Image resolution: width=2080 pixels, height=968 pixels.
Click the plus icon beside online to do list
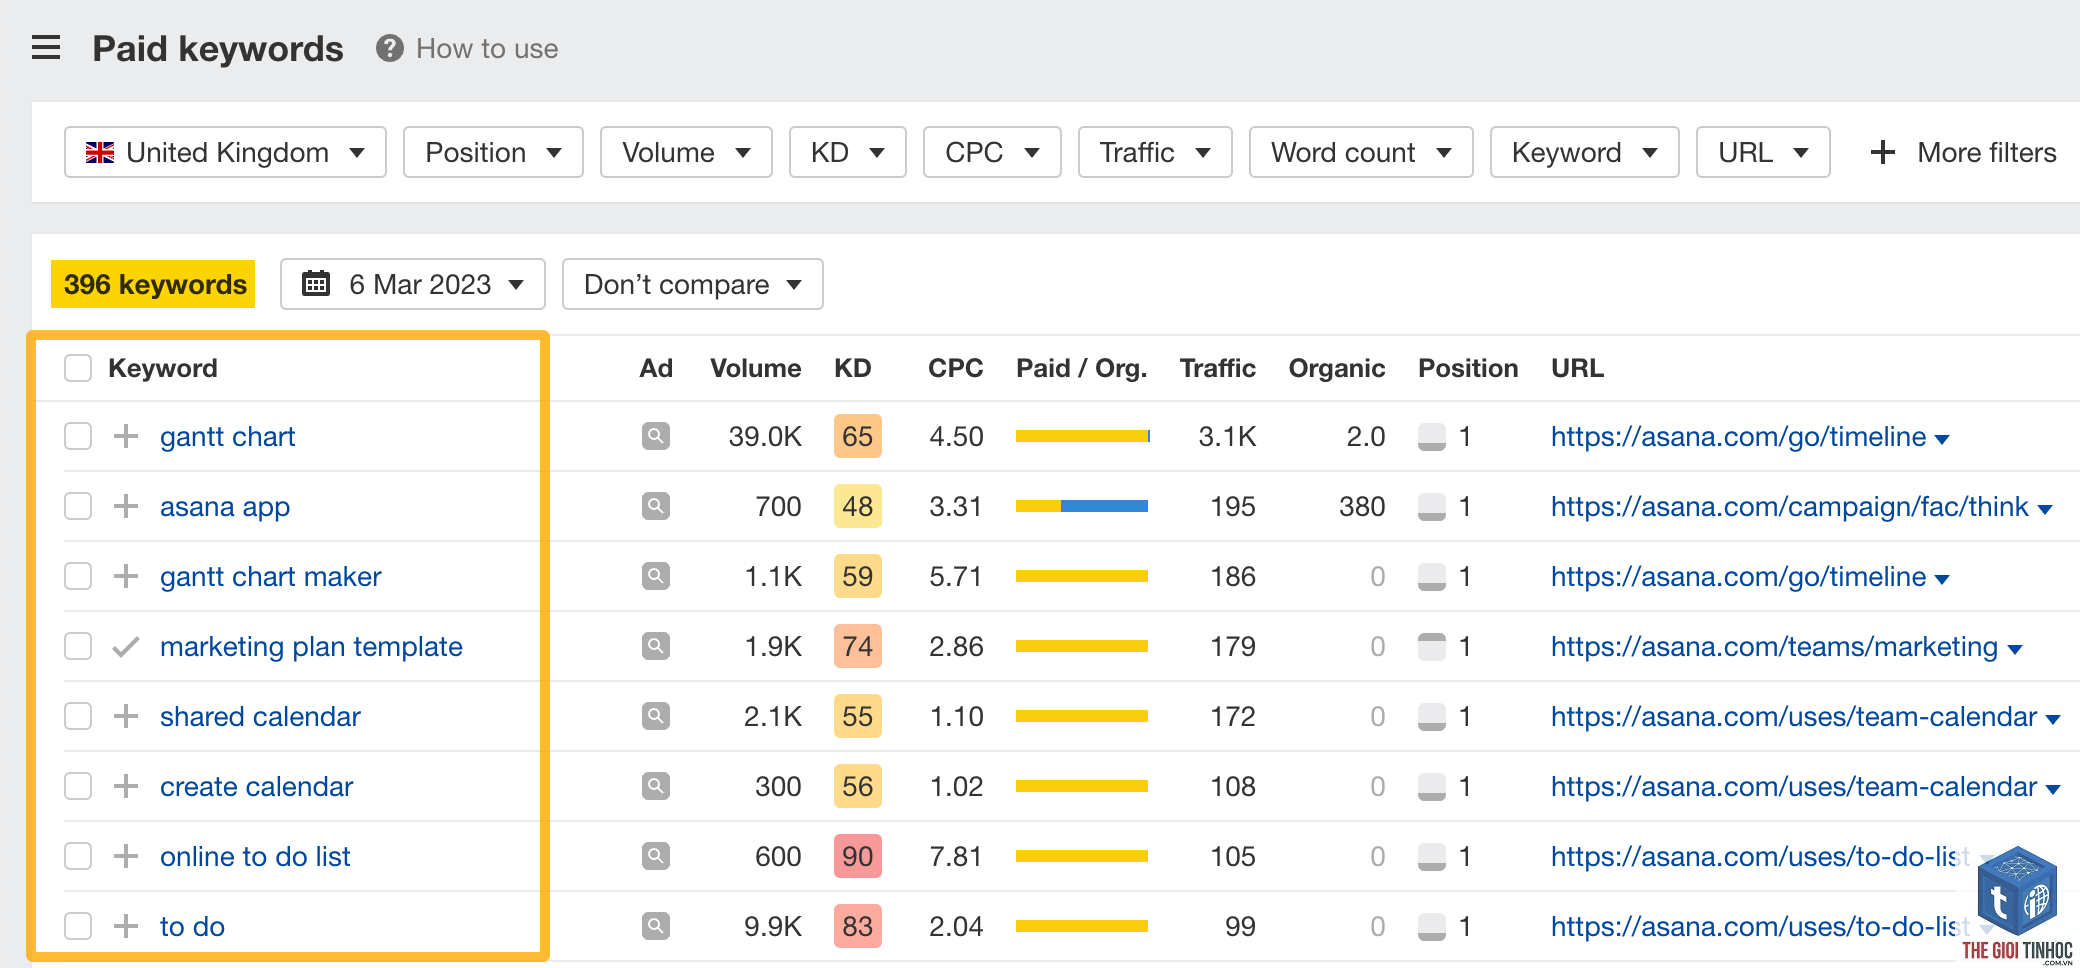click(125, 856)
